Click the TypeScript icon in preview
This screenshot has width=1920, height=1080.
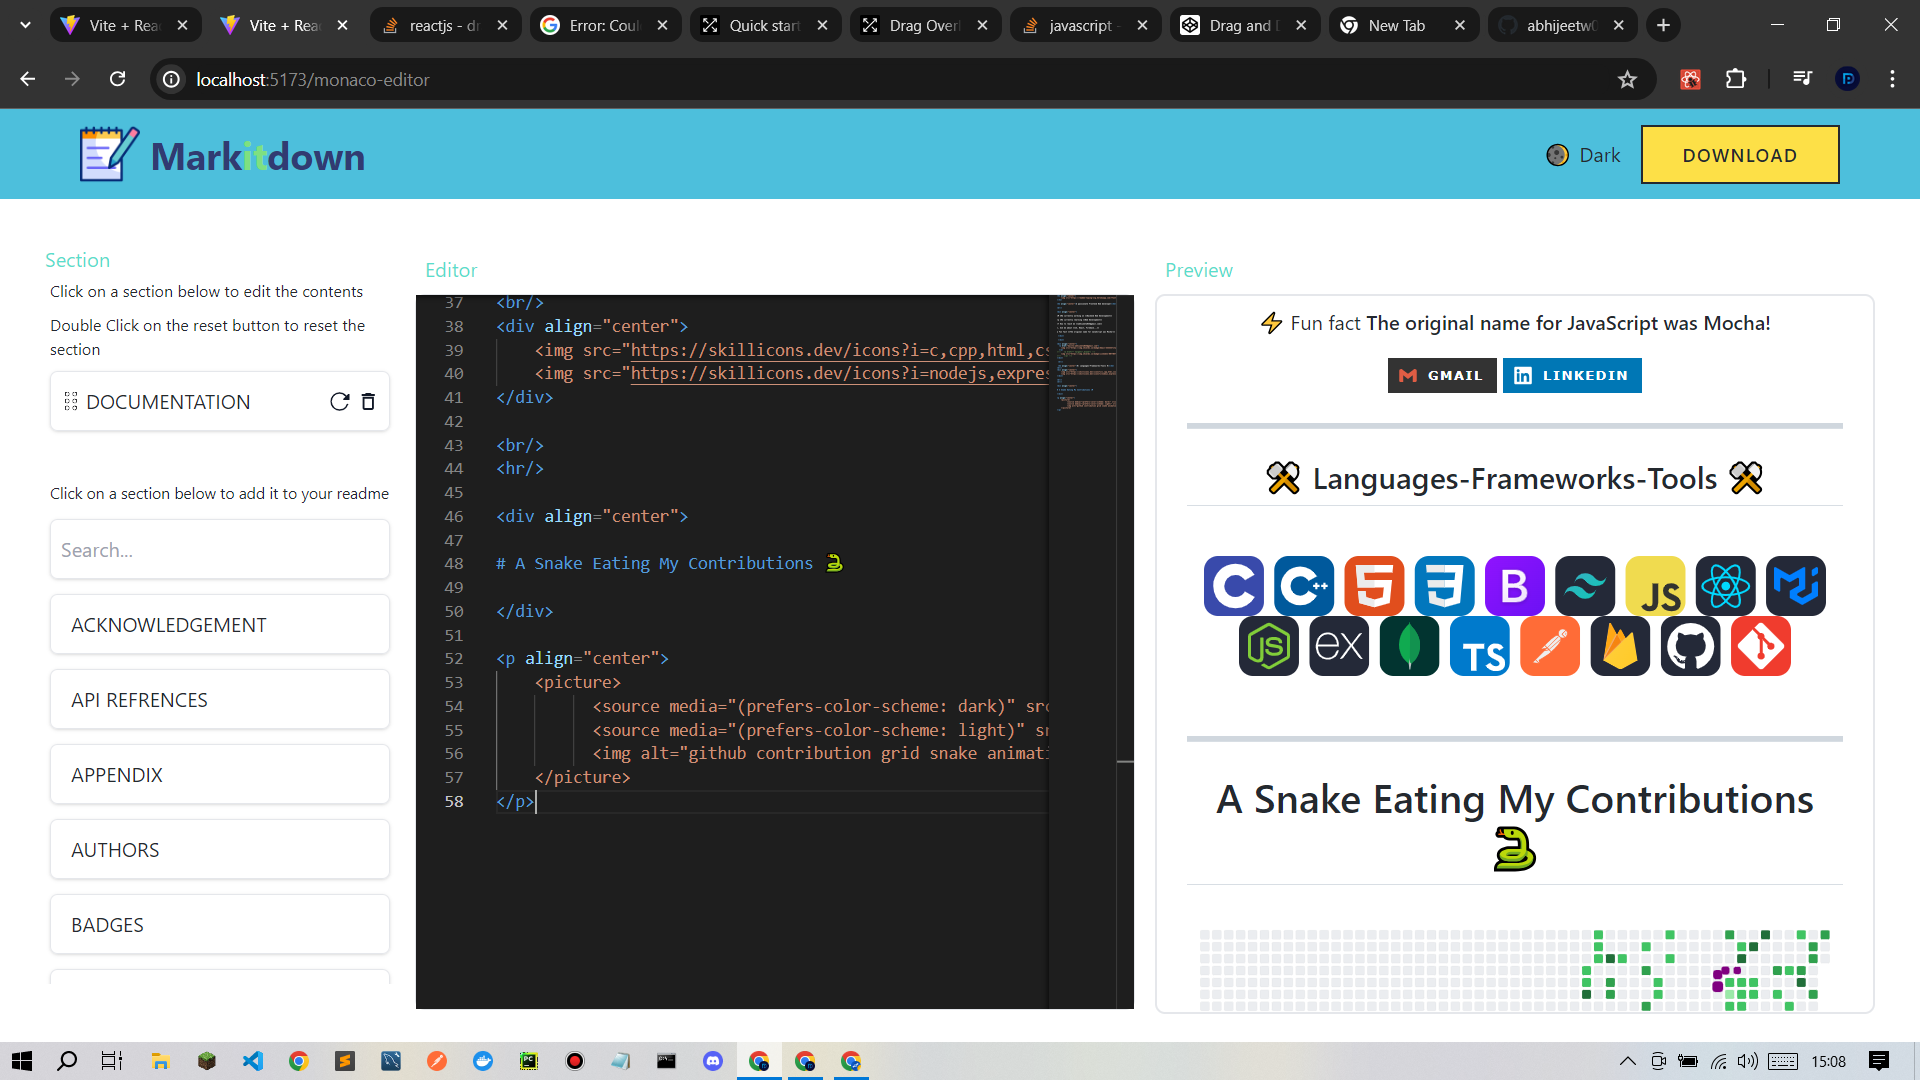pos(1479,647)
